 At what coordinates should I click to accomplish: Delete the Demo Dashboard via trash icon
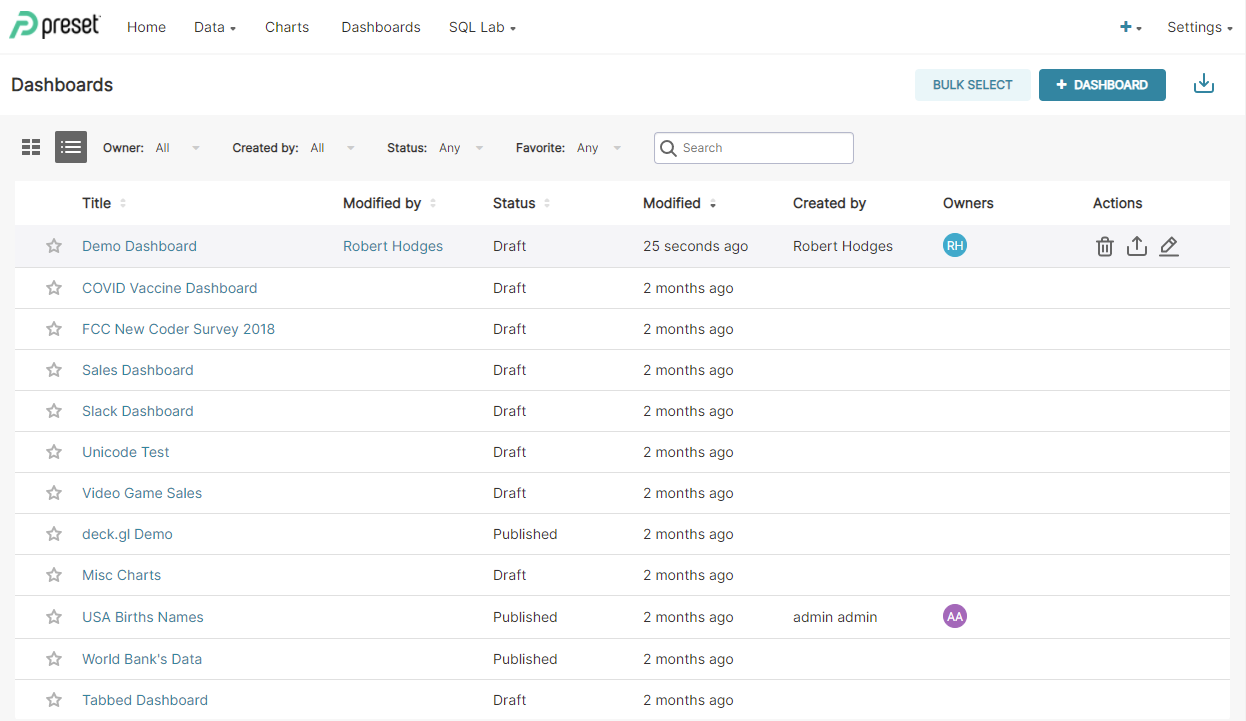[x=1104, y=245]
